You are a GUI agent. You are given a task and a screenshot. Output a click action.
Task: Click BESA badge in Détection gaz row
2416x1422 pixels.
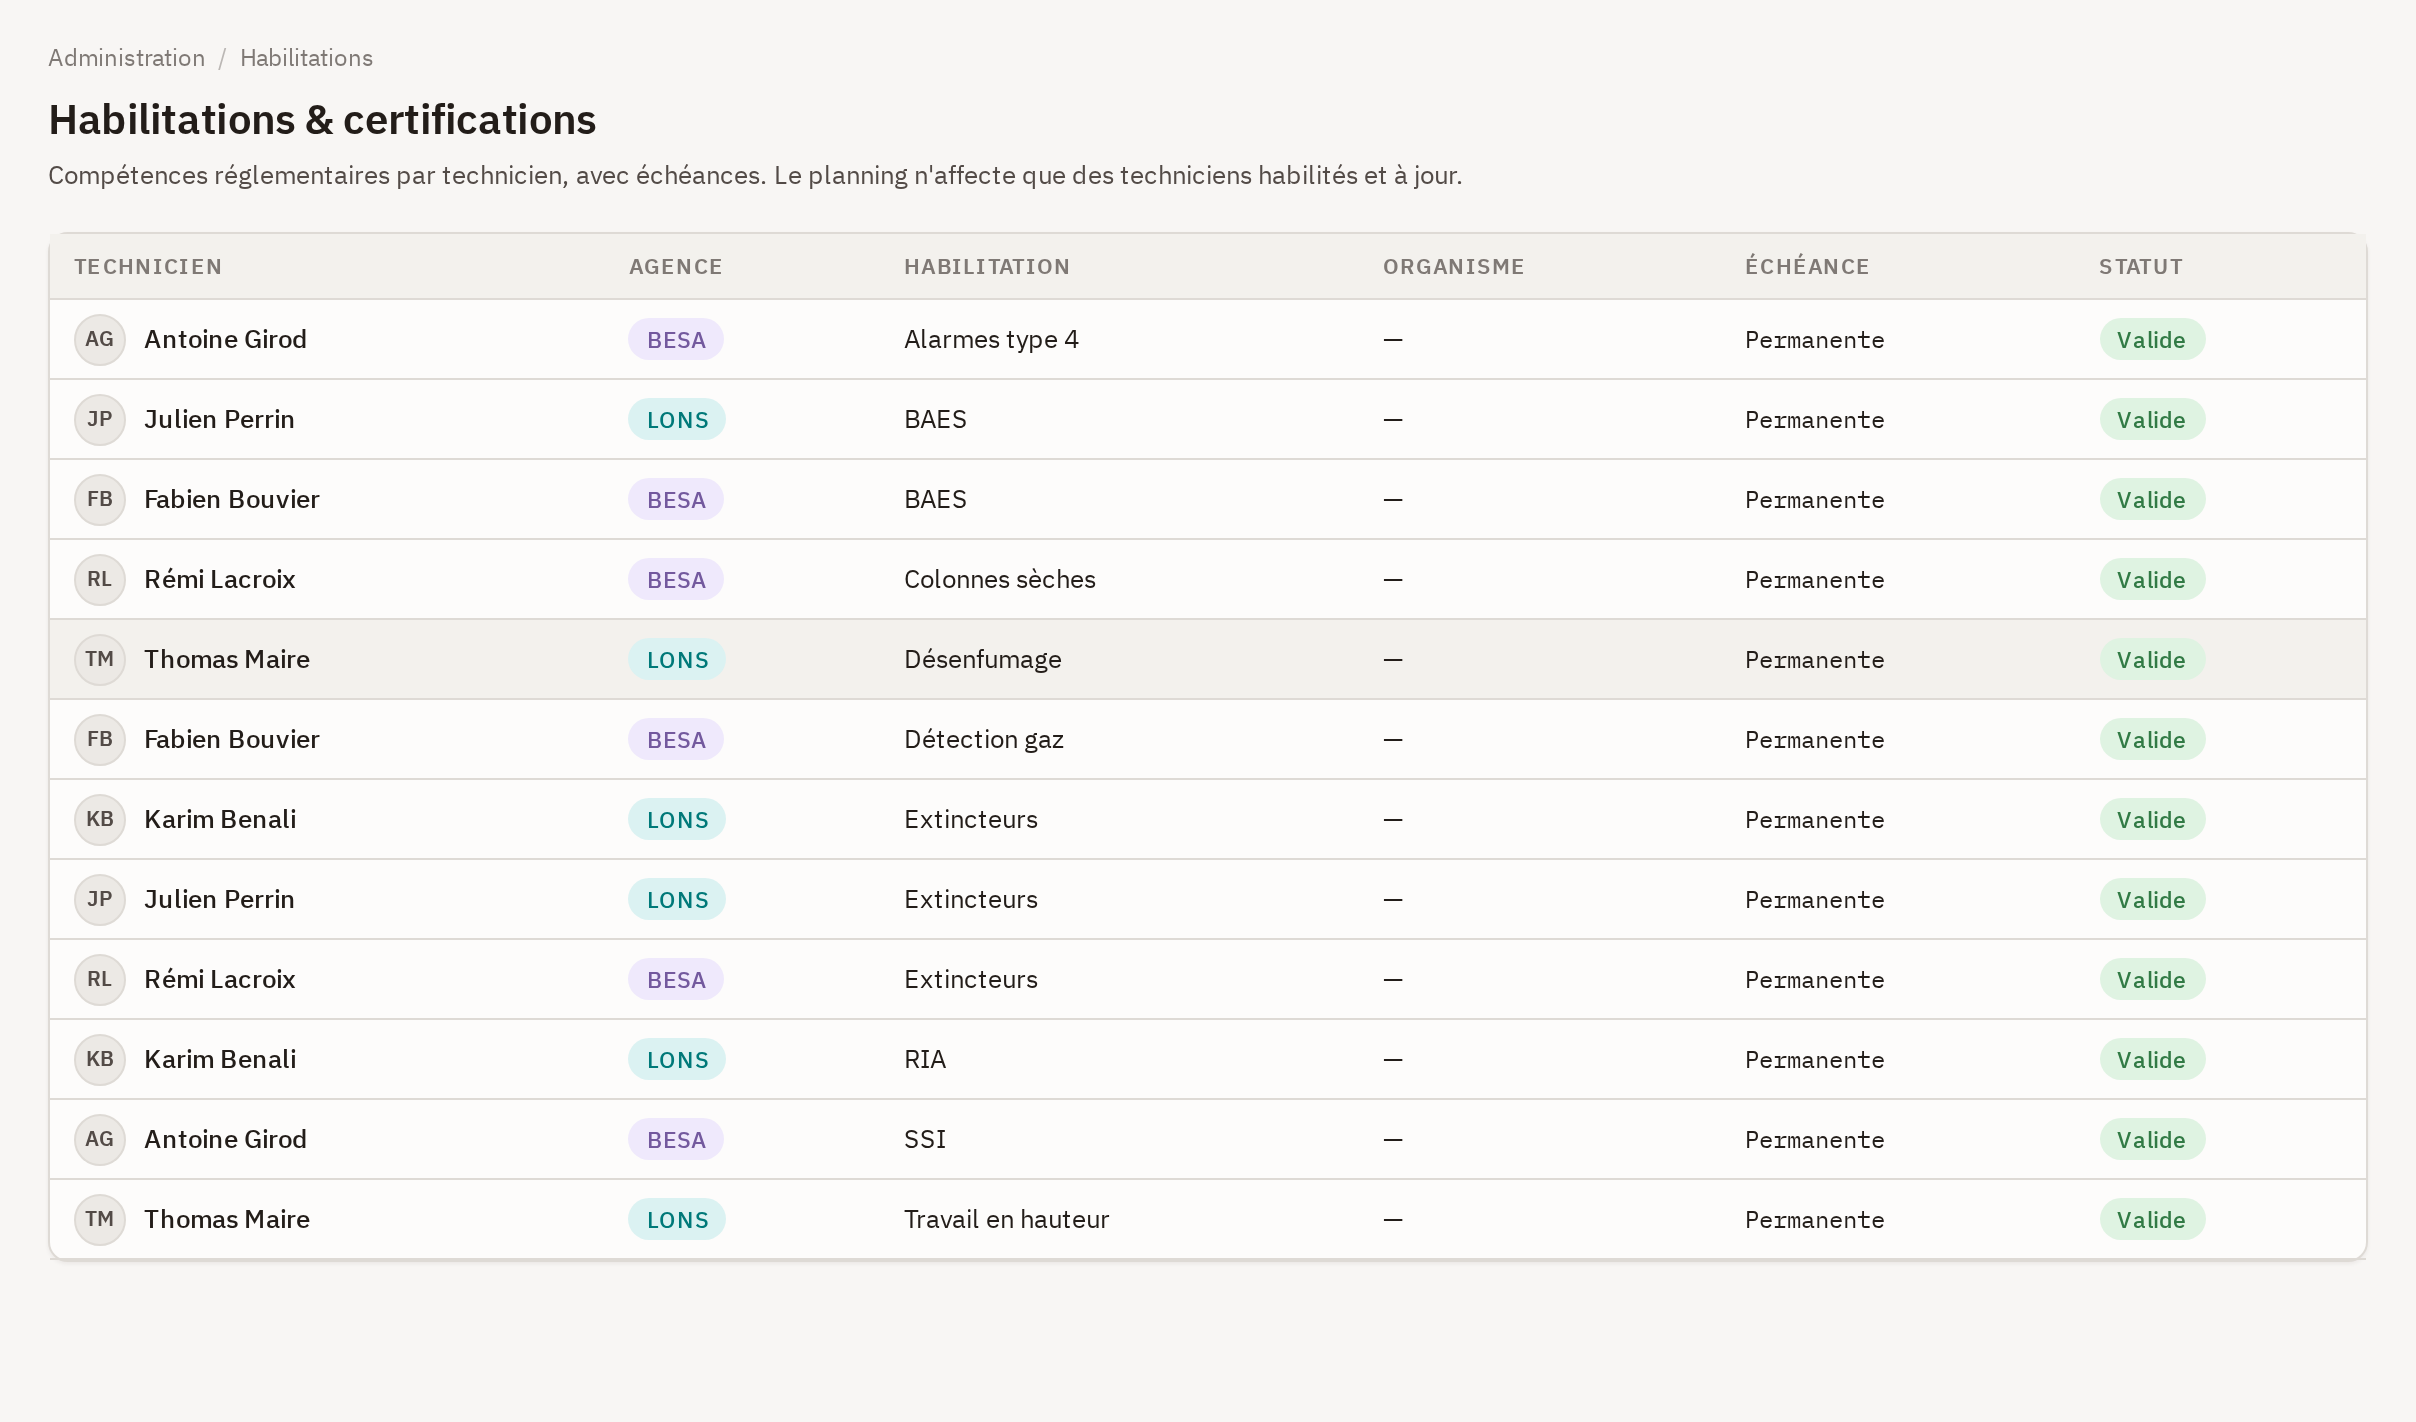pos(676,739)
